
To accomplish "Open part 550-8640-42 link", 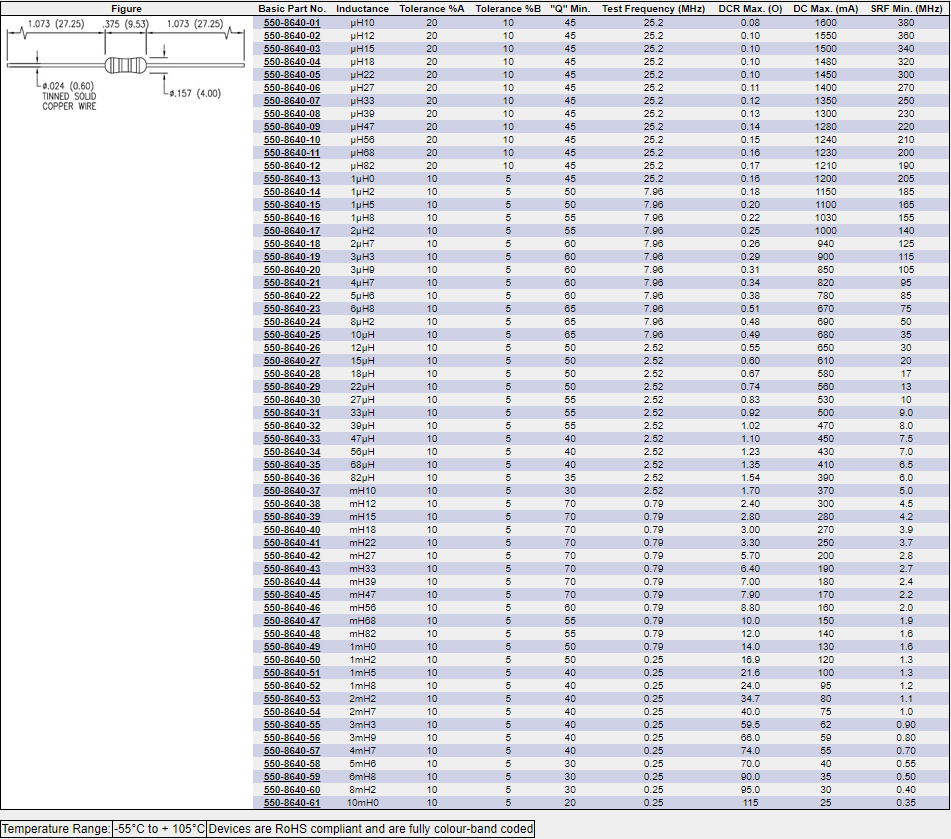I will pyautogui.click(x=292, y=555).
